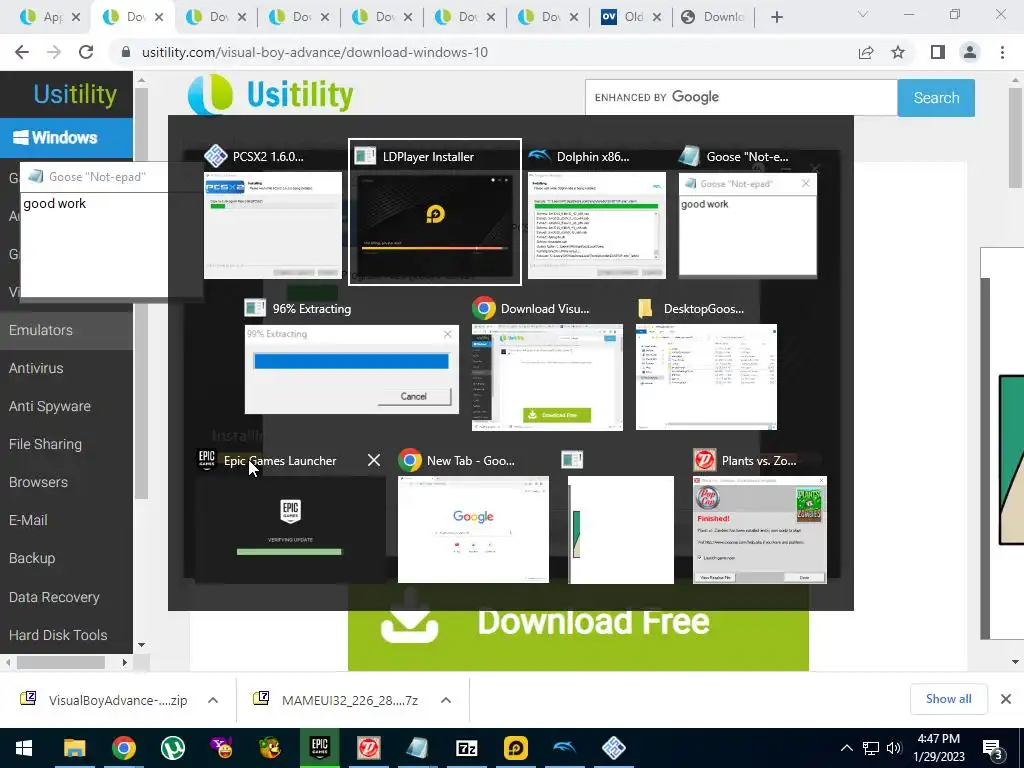Open Epic Games Launcher taskbar icon

(319, 748)
